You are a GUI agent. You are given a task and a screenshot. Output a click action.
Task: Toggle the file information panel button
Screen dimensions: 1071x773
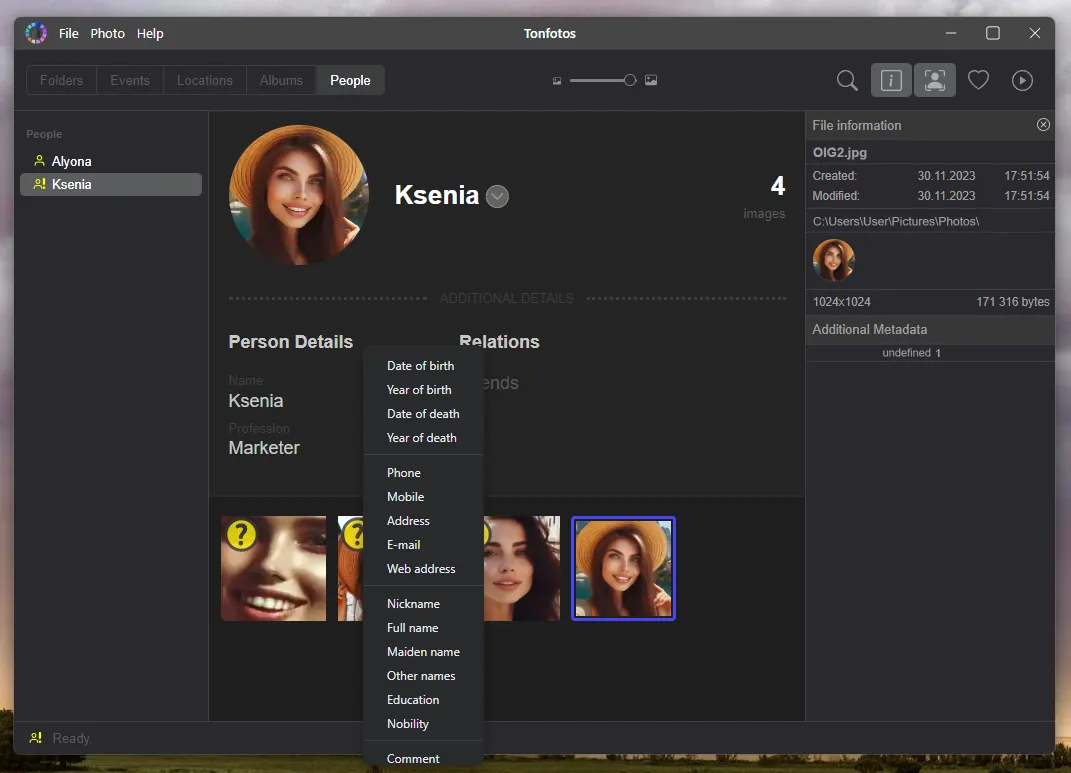tap(891, 81)
